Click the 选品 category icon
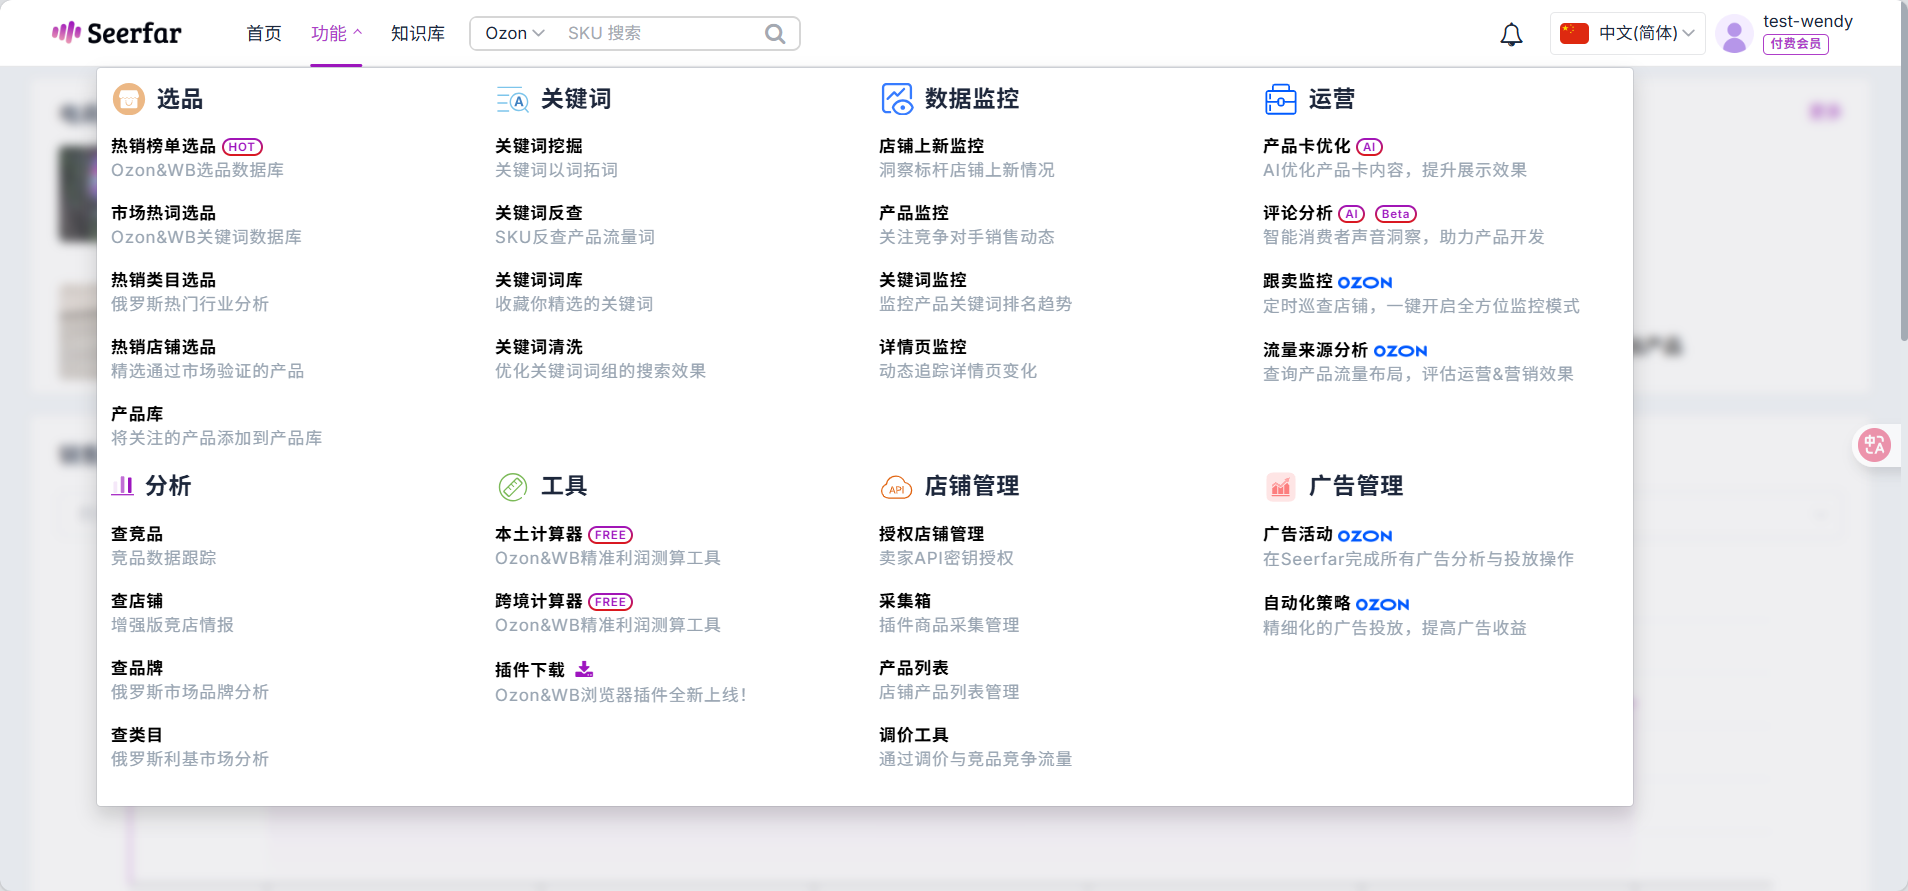Image resolution: width=1908 pixels, height=891 pixels. click(129, 99)
